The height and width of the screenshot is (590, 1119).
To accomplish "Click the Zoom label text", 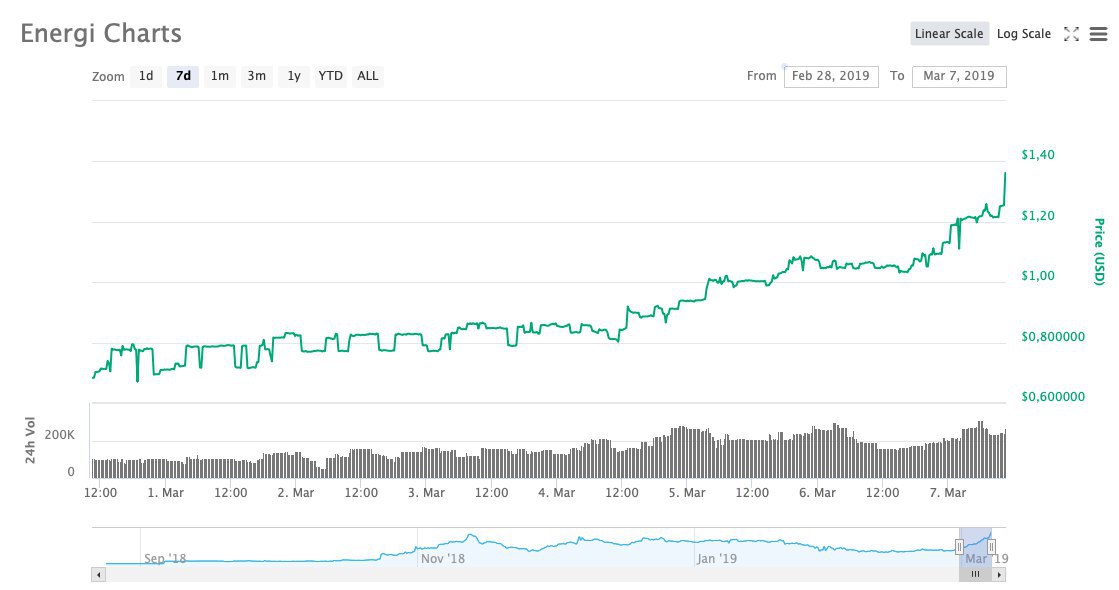I will point(108,76).
